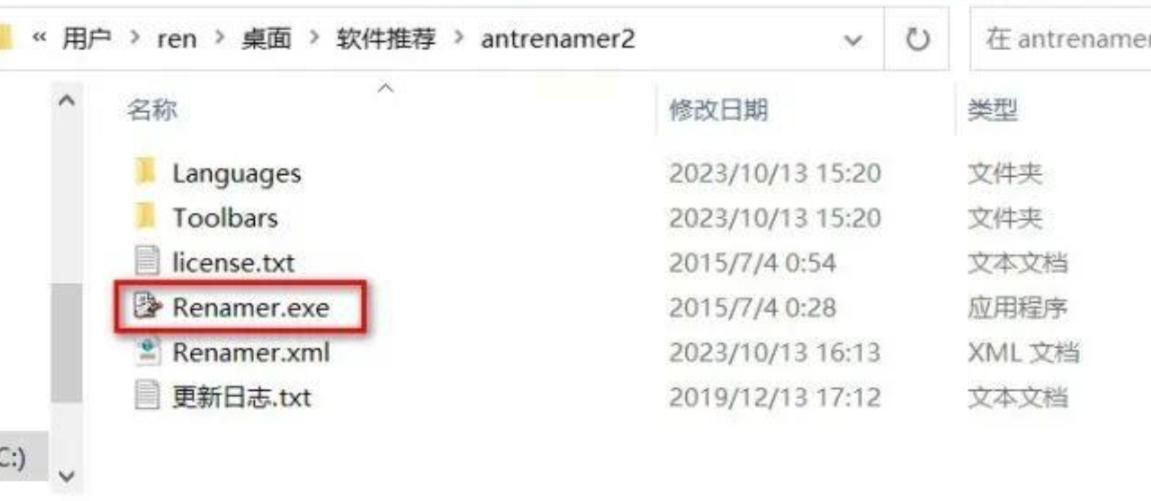Go to 桌面 in the breadcrumb path

(266, 39)
